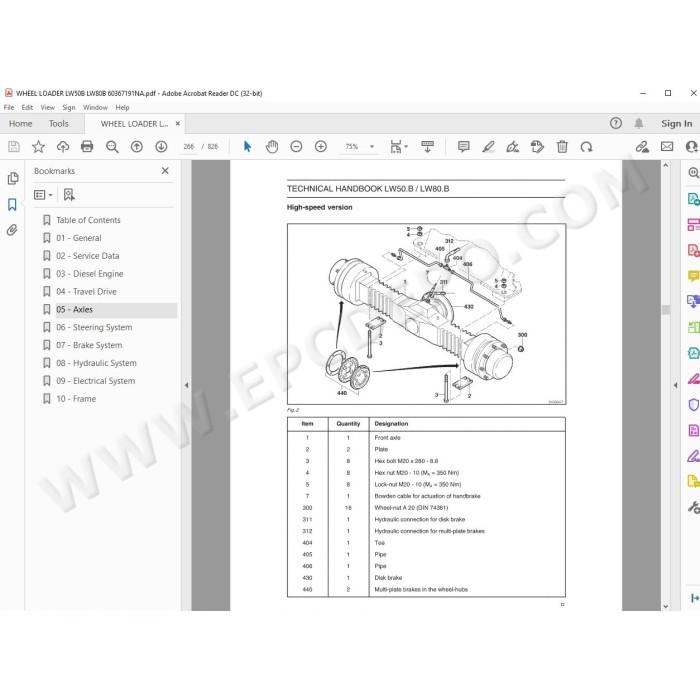Switch to the Tools tab
700x700 pixels.
(58, 124)
